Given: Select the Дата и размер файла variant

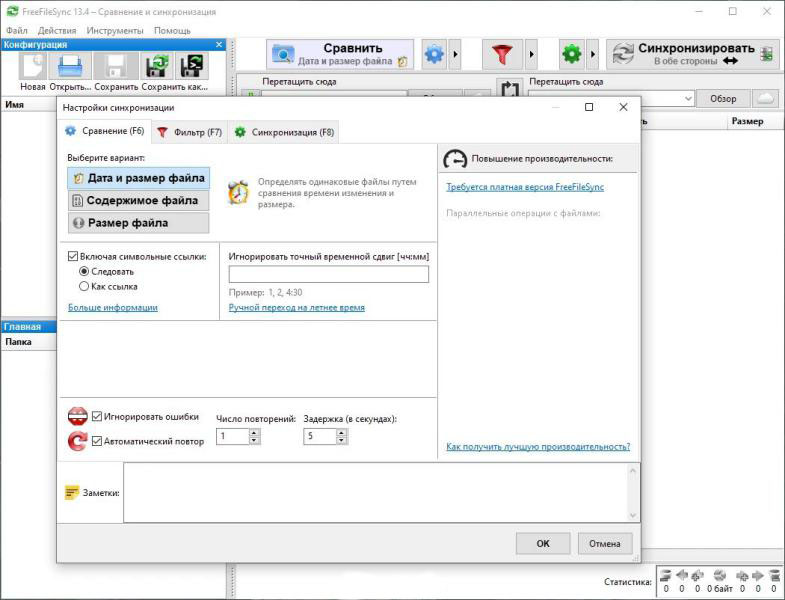Looking at the screenshot, I should (139, 178).
